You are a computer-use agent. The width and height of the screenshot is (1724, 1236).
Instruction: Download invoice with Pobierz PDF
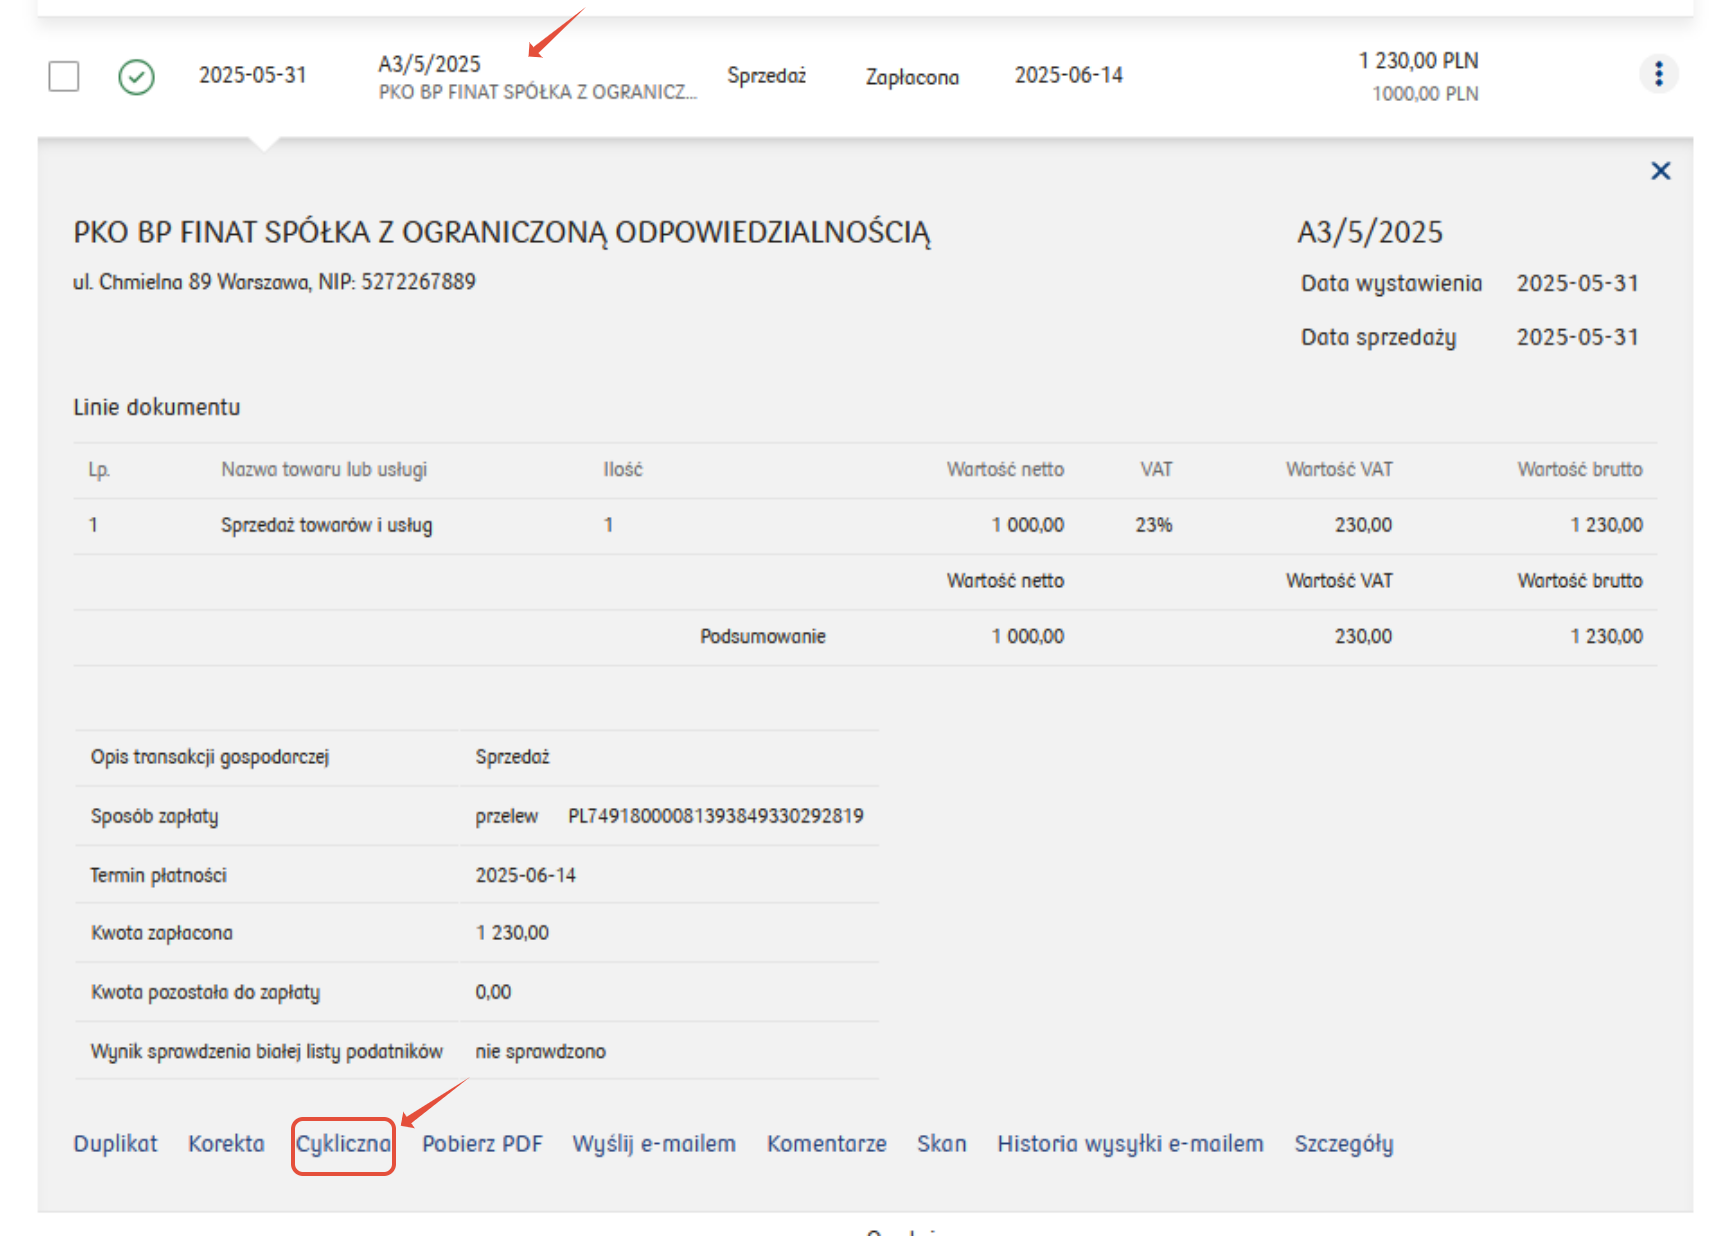click(482, 1144)
